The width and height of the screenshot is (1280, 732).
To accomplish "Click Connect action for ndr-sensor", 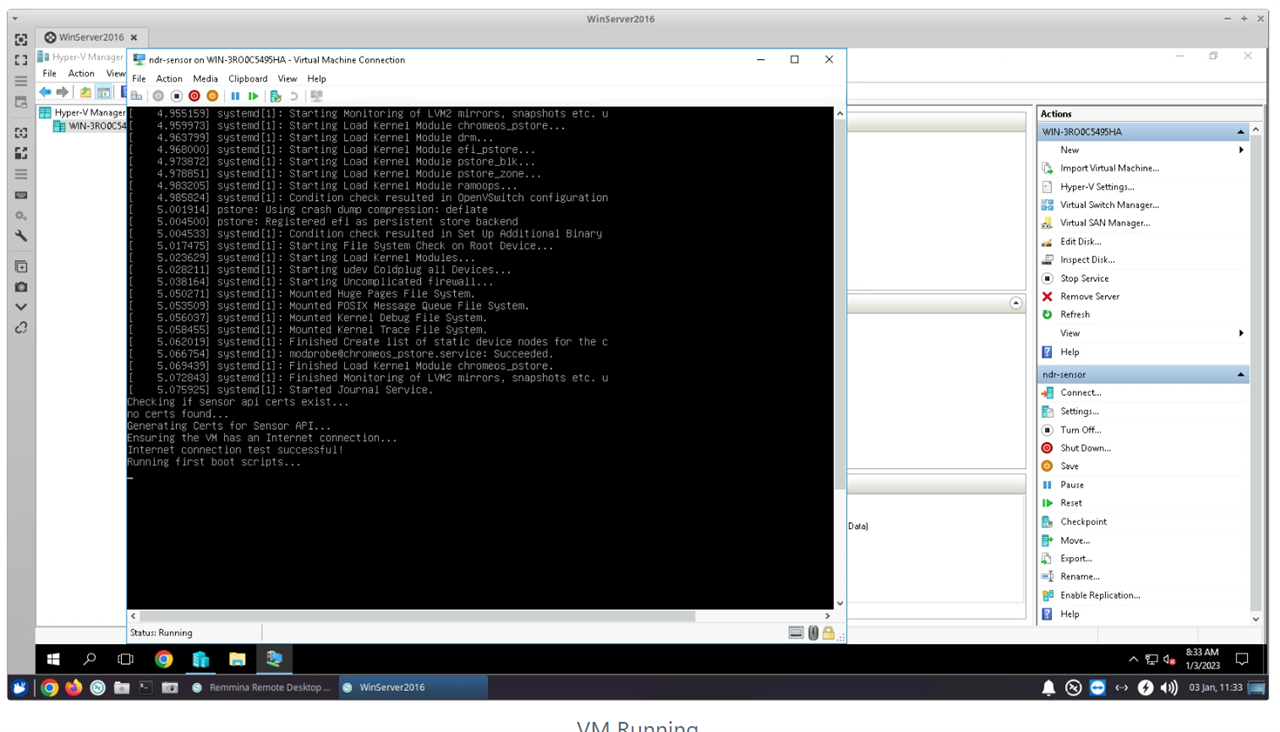I will (1080, 393).
